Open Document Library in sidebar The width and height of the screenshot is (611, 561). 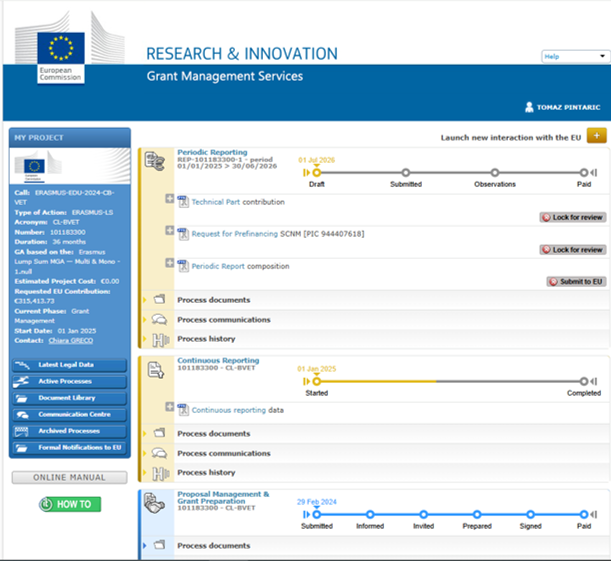coord(69,398)
